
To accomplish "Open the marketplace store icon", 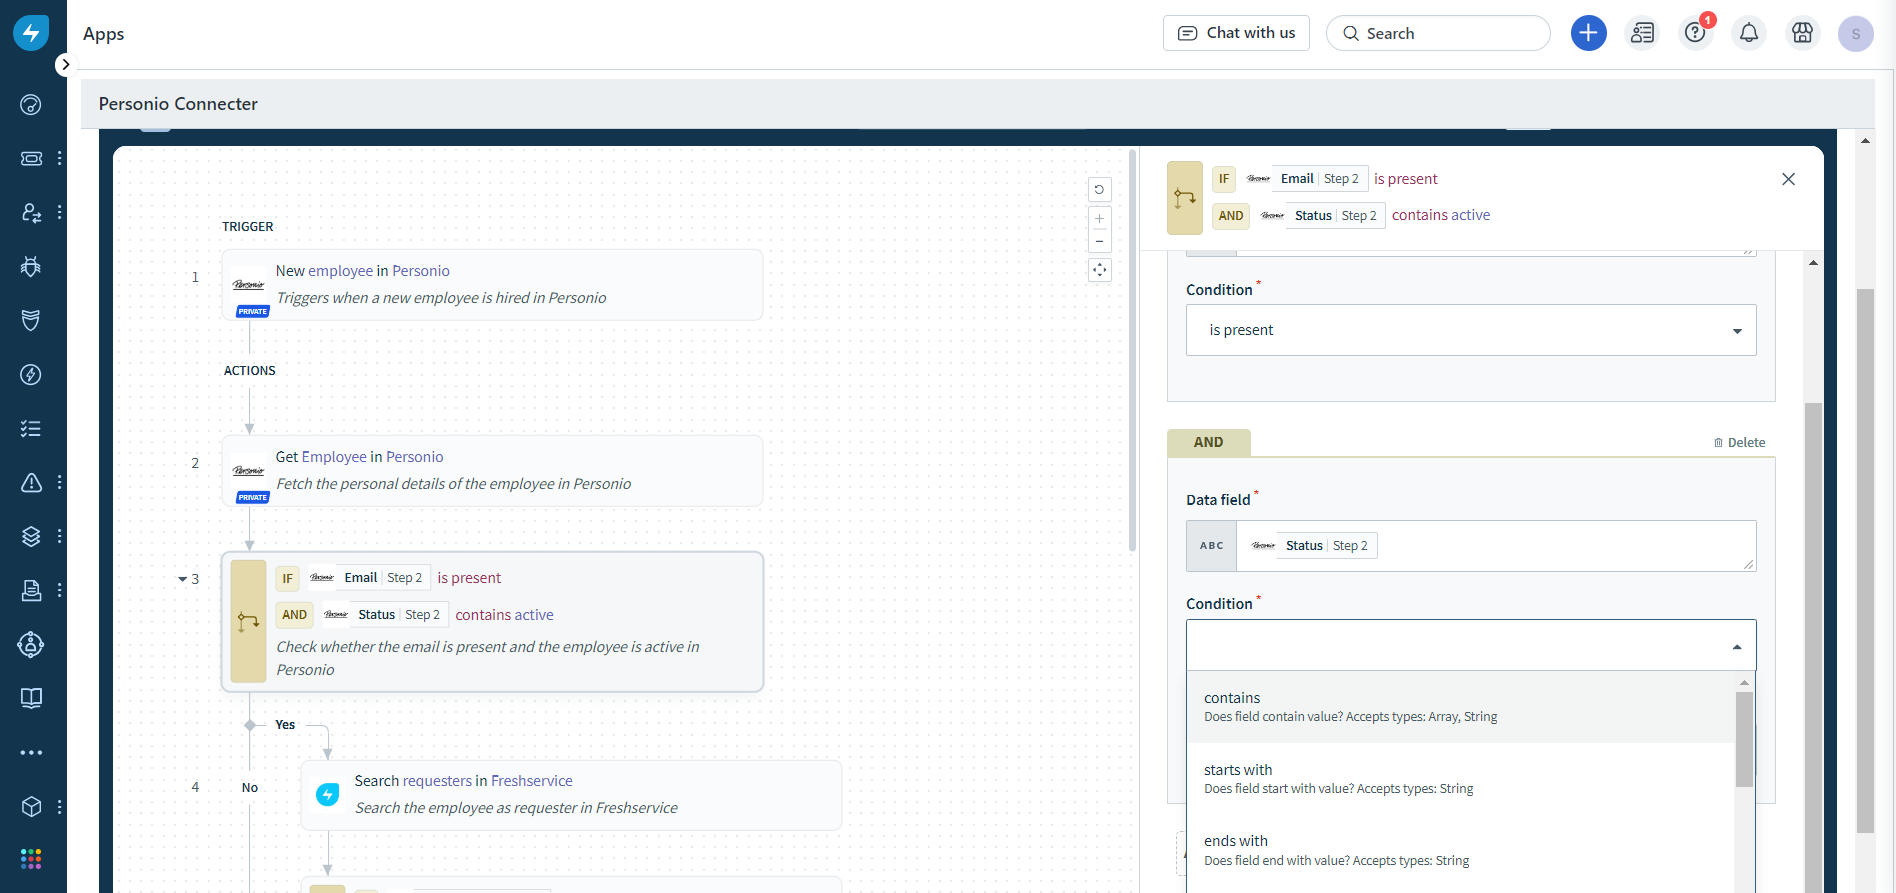I will click(1802, 33).
